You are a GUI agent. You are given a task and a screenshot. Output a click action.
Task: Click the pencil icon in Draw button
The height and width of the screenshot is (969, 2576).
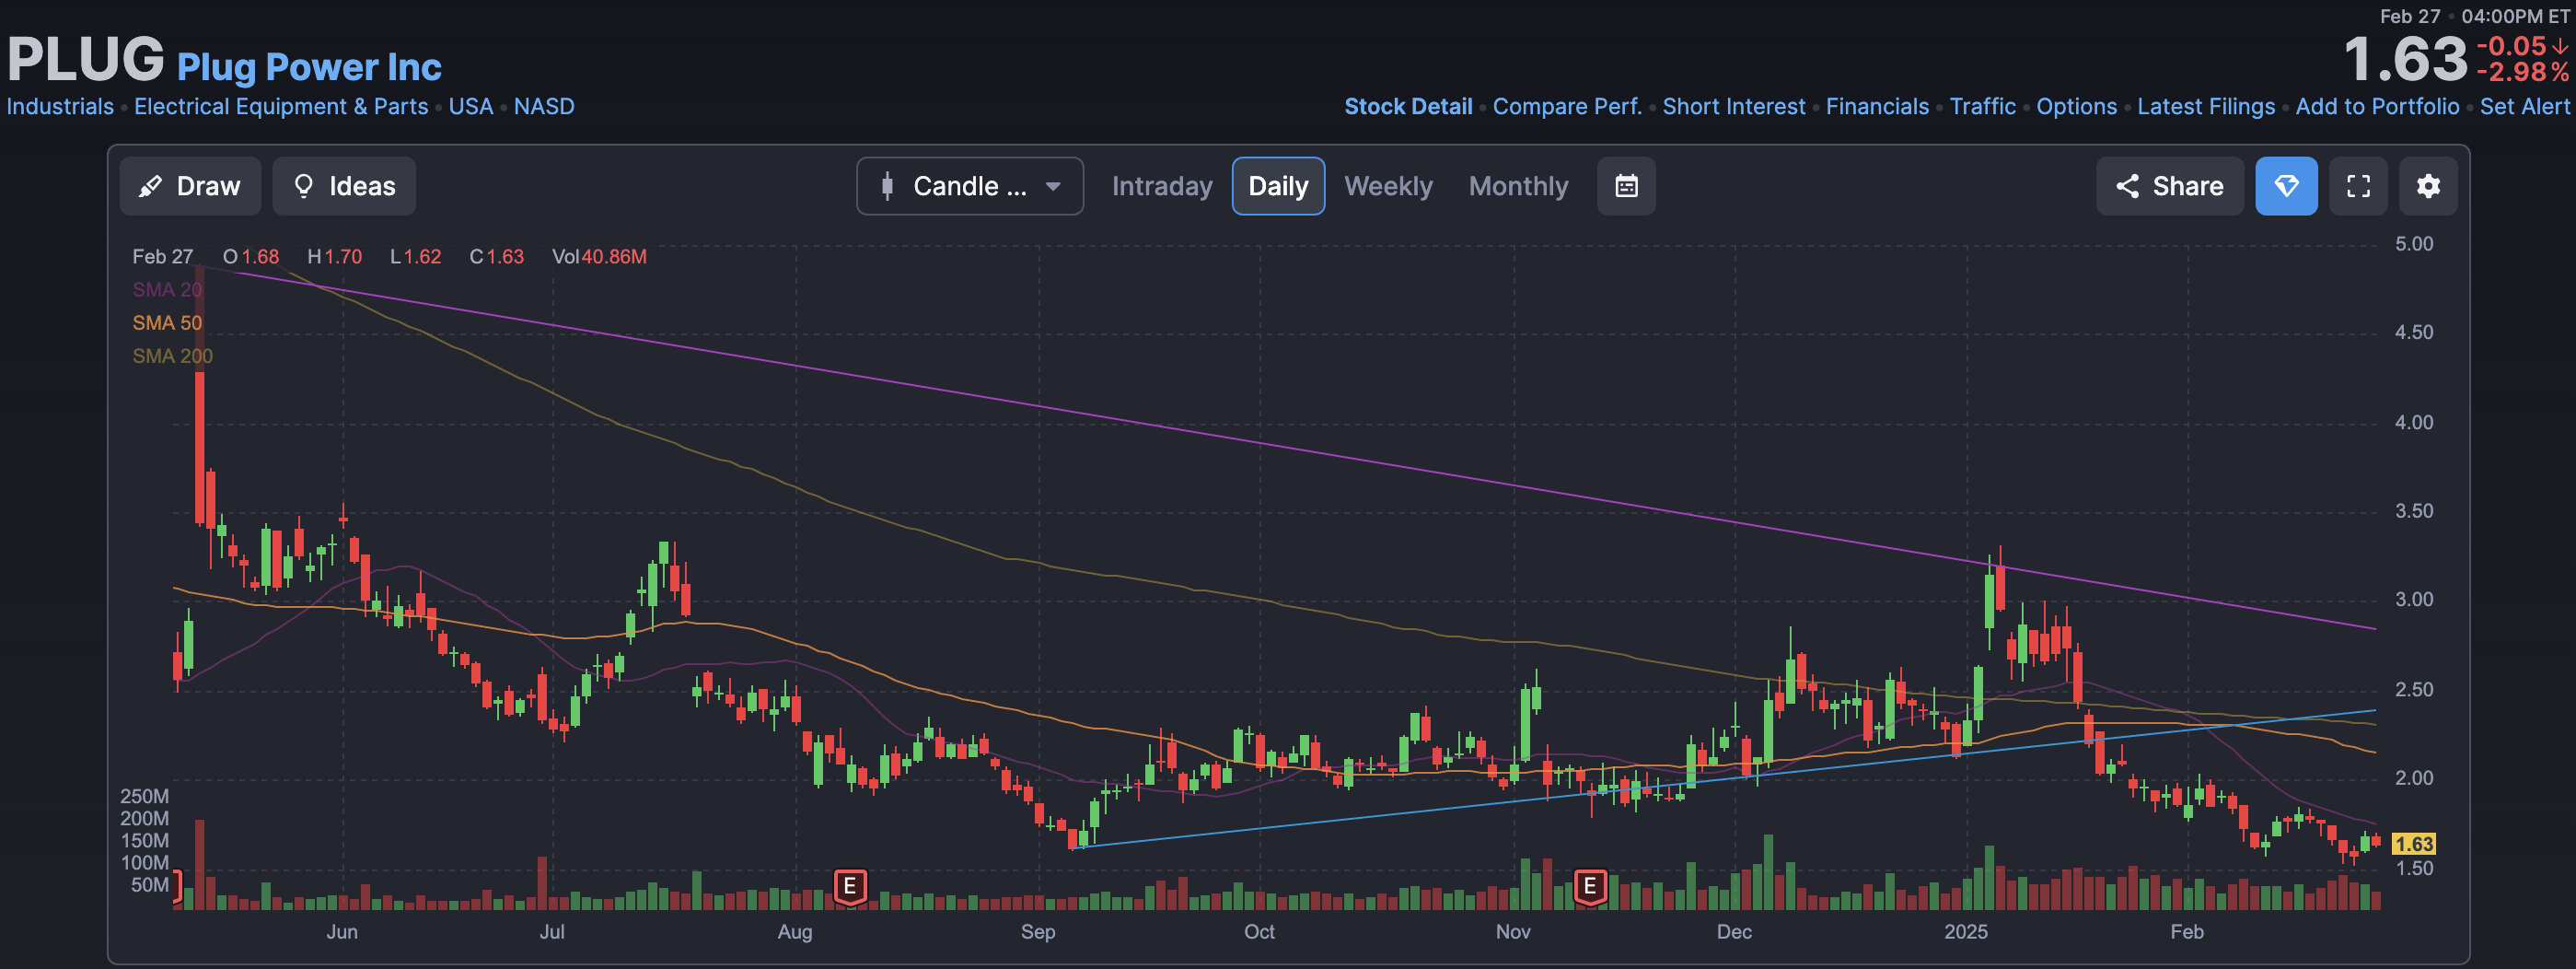point(150,186)
